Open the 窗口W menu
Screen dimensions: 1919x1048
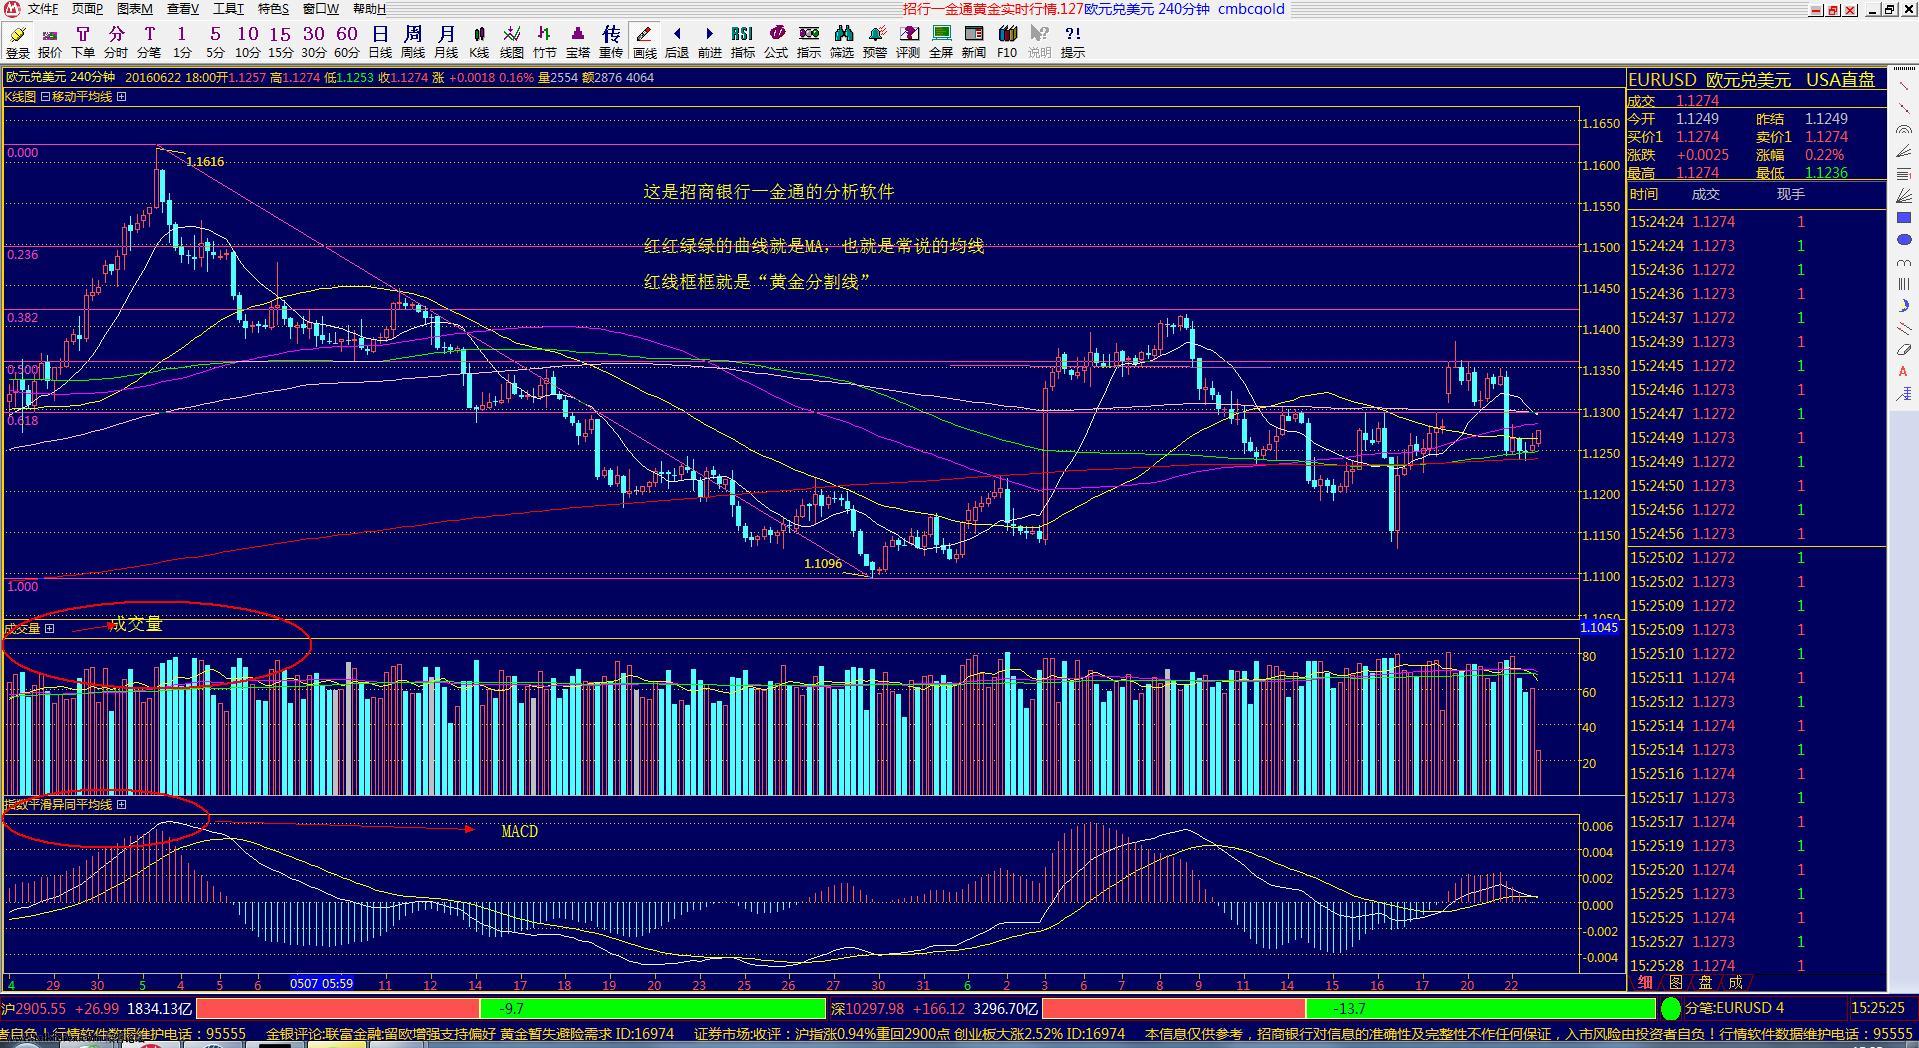(x=321, y=9)
